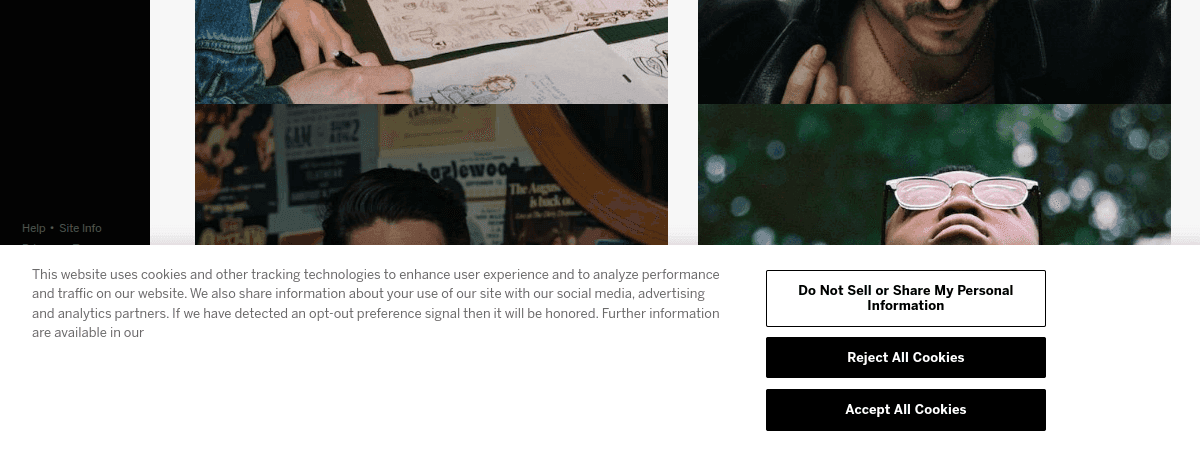Viewport: 1200px width, 450px height.
Task: Open the photo of man before posters
Action: [x=431, y=175]
